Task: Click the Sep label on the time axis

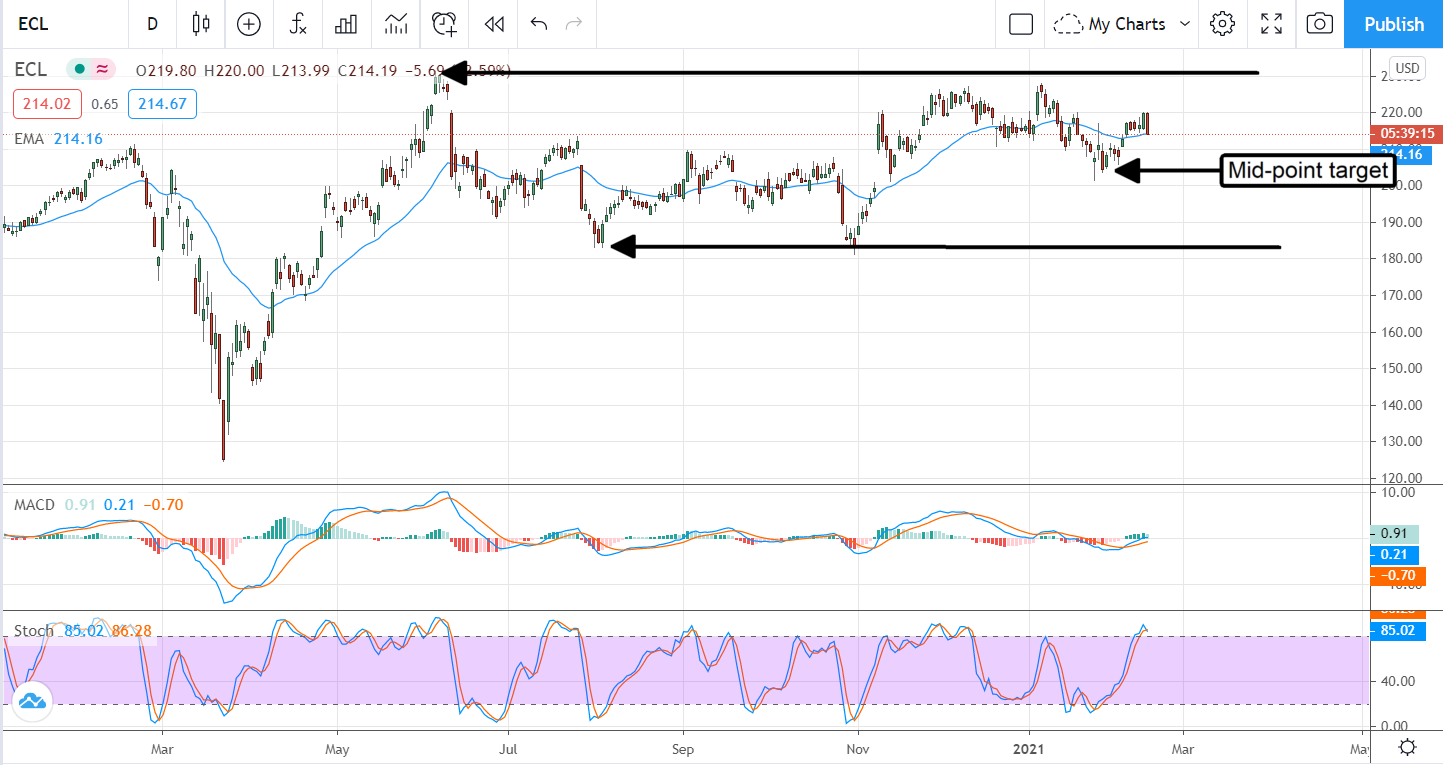Action: pyautogui.click(x=683, y=747)
